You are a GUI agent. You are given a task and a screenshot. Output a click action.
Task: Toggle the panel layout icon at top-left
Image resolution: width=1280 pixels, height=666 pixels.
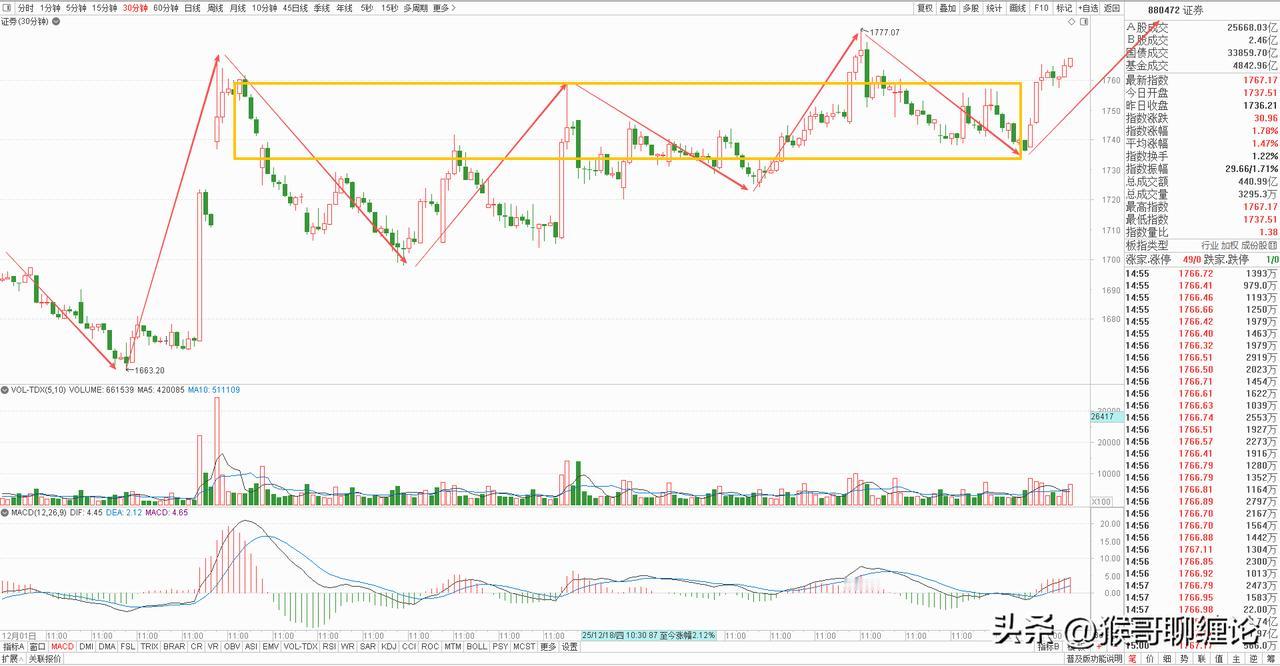click(8, 7)
